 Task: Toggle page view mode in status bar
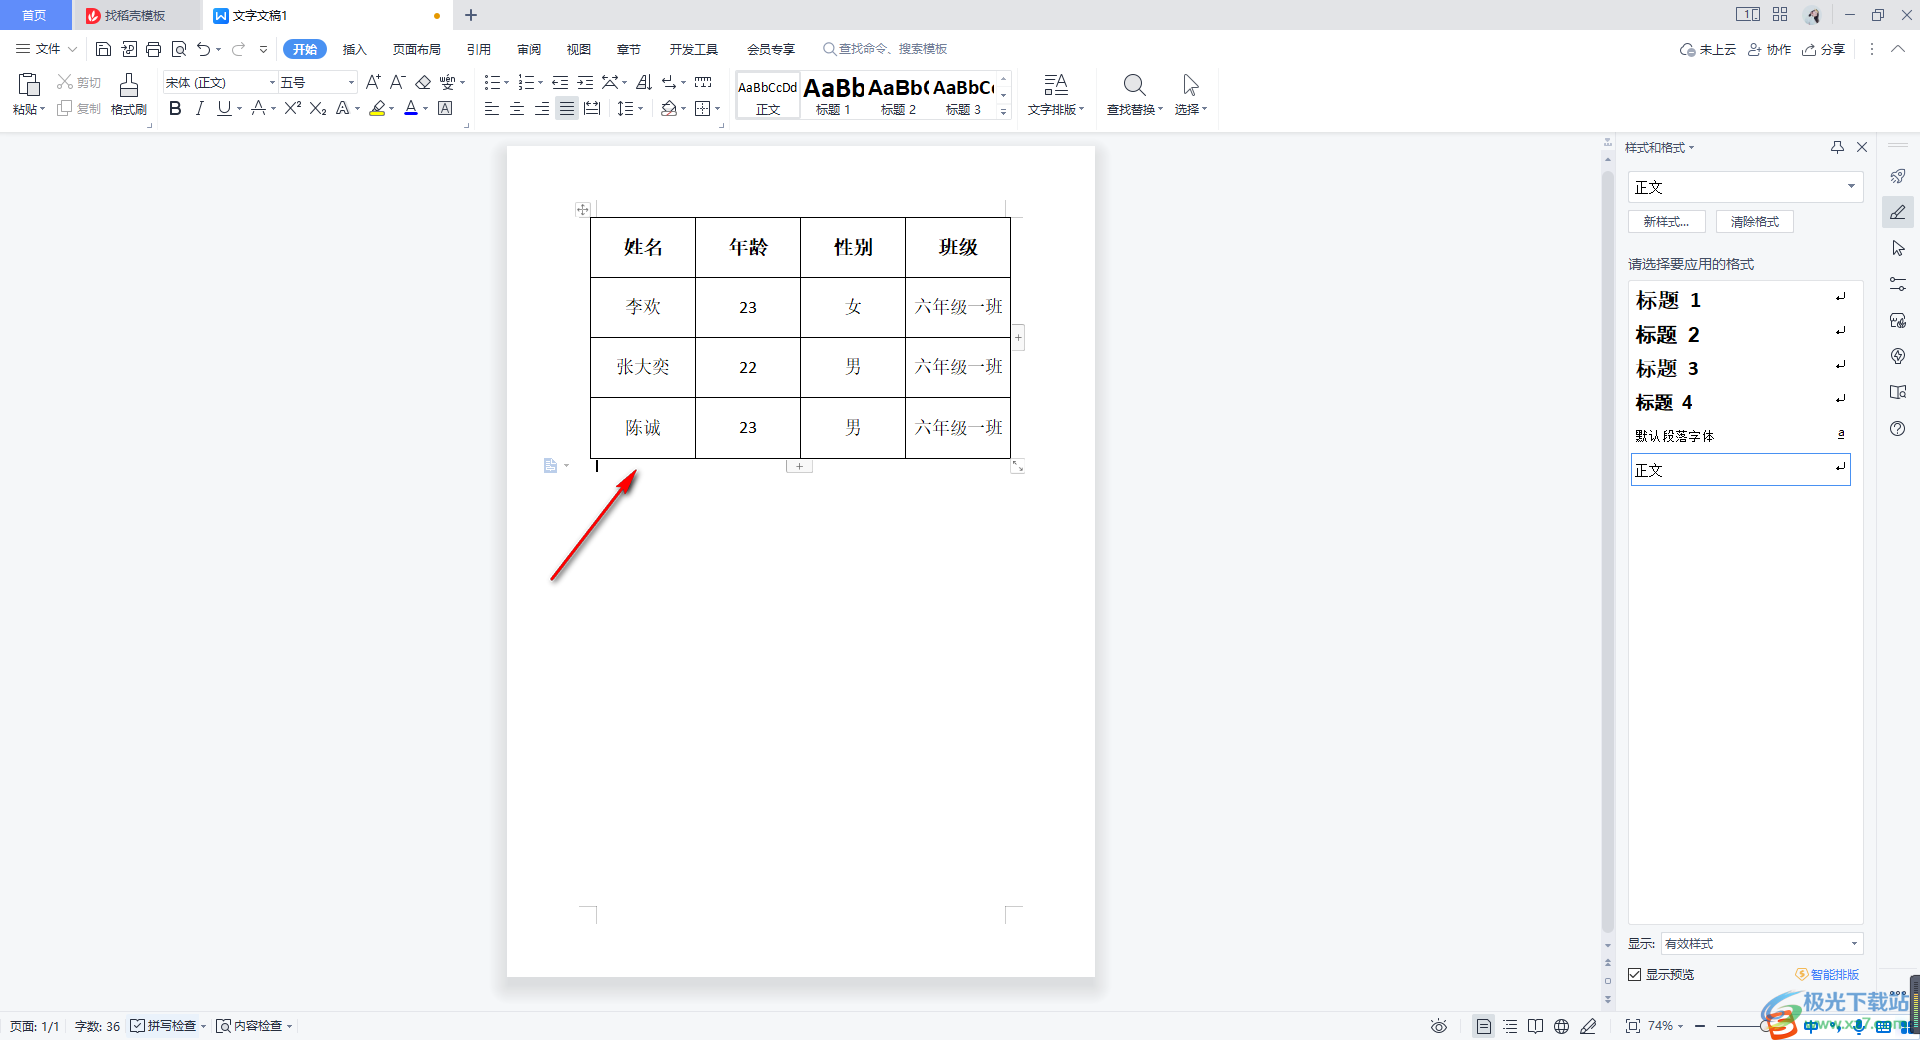pos(1484,1026)
